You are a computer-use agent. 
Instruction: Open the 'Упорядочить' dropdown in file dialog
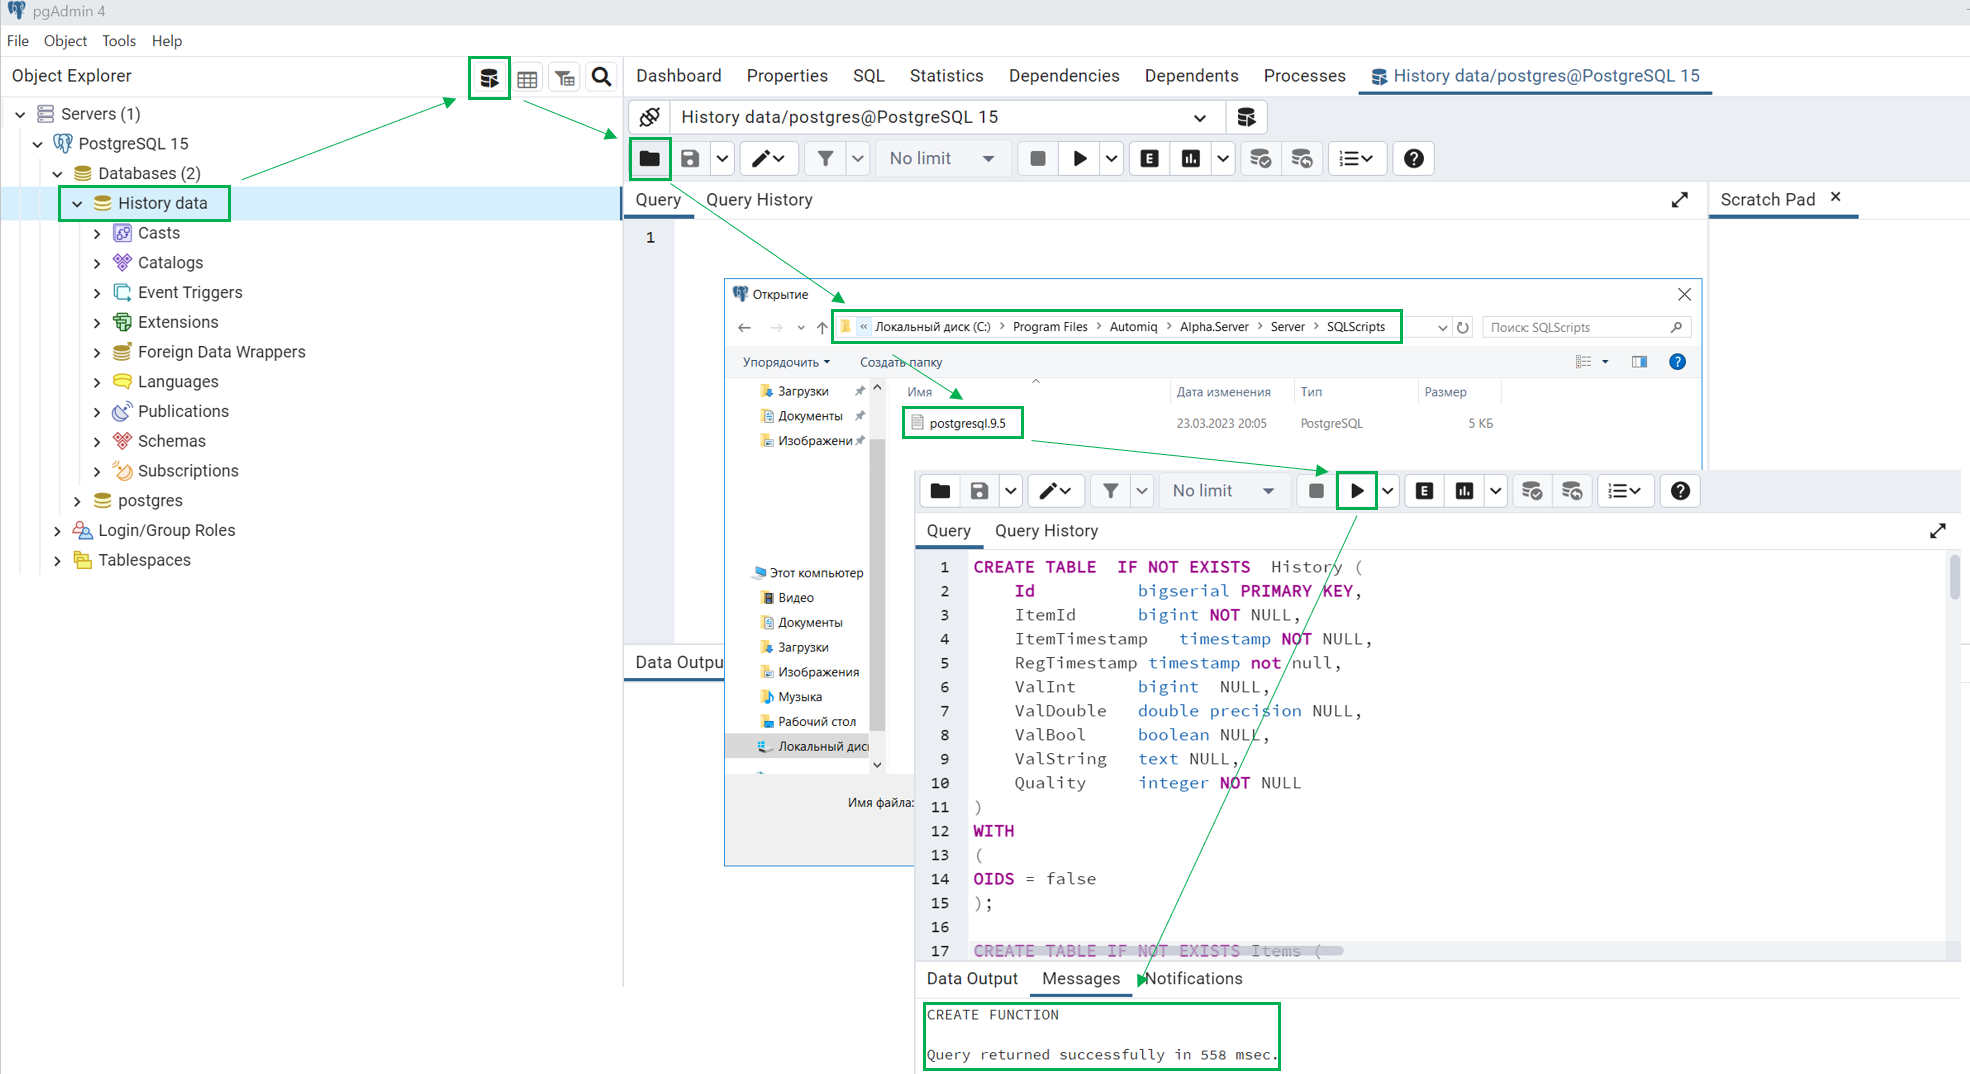[x=786, y=362]
